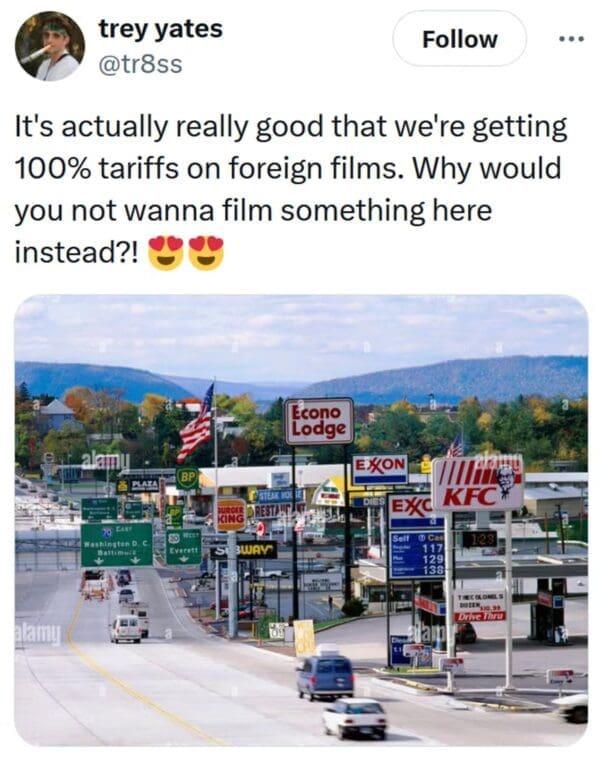
Task: Click the green Everett highway sign
Action: click(183, 547)
